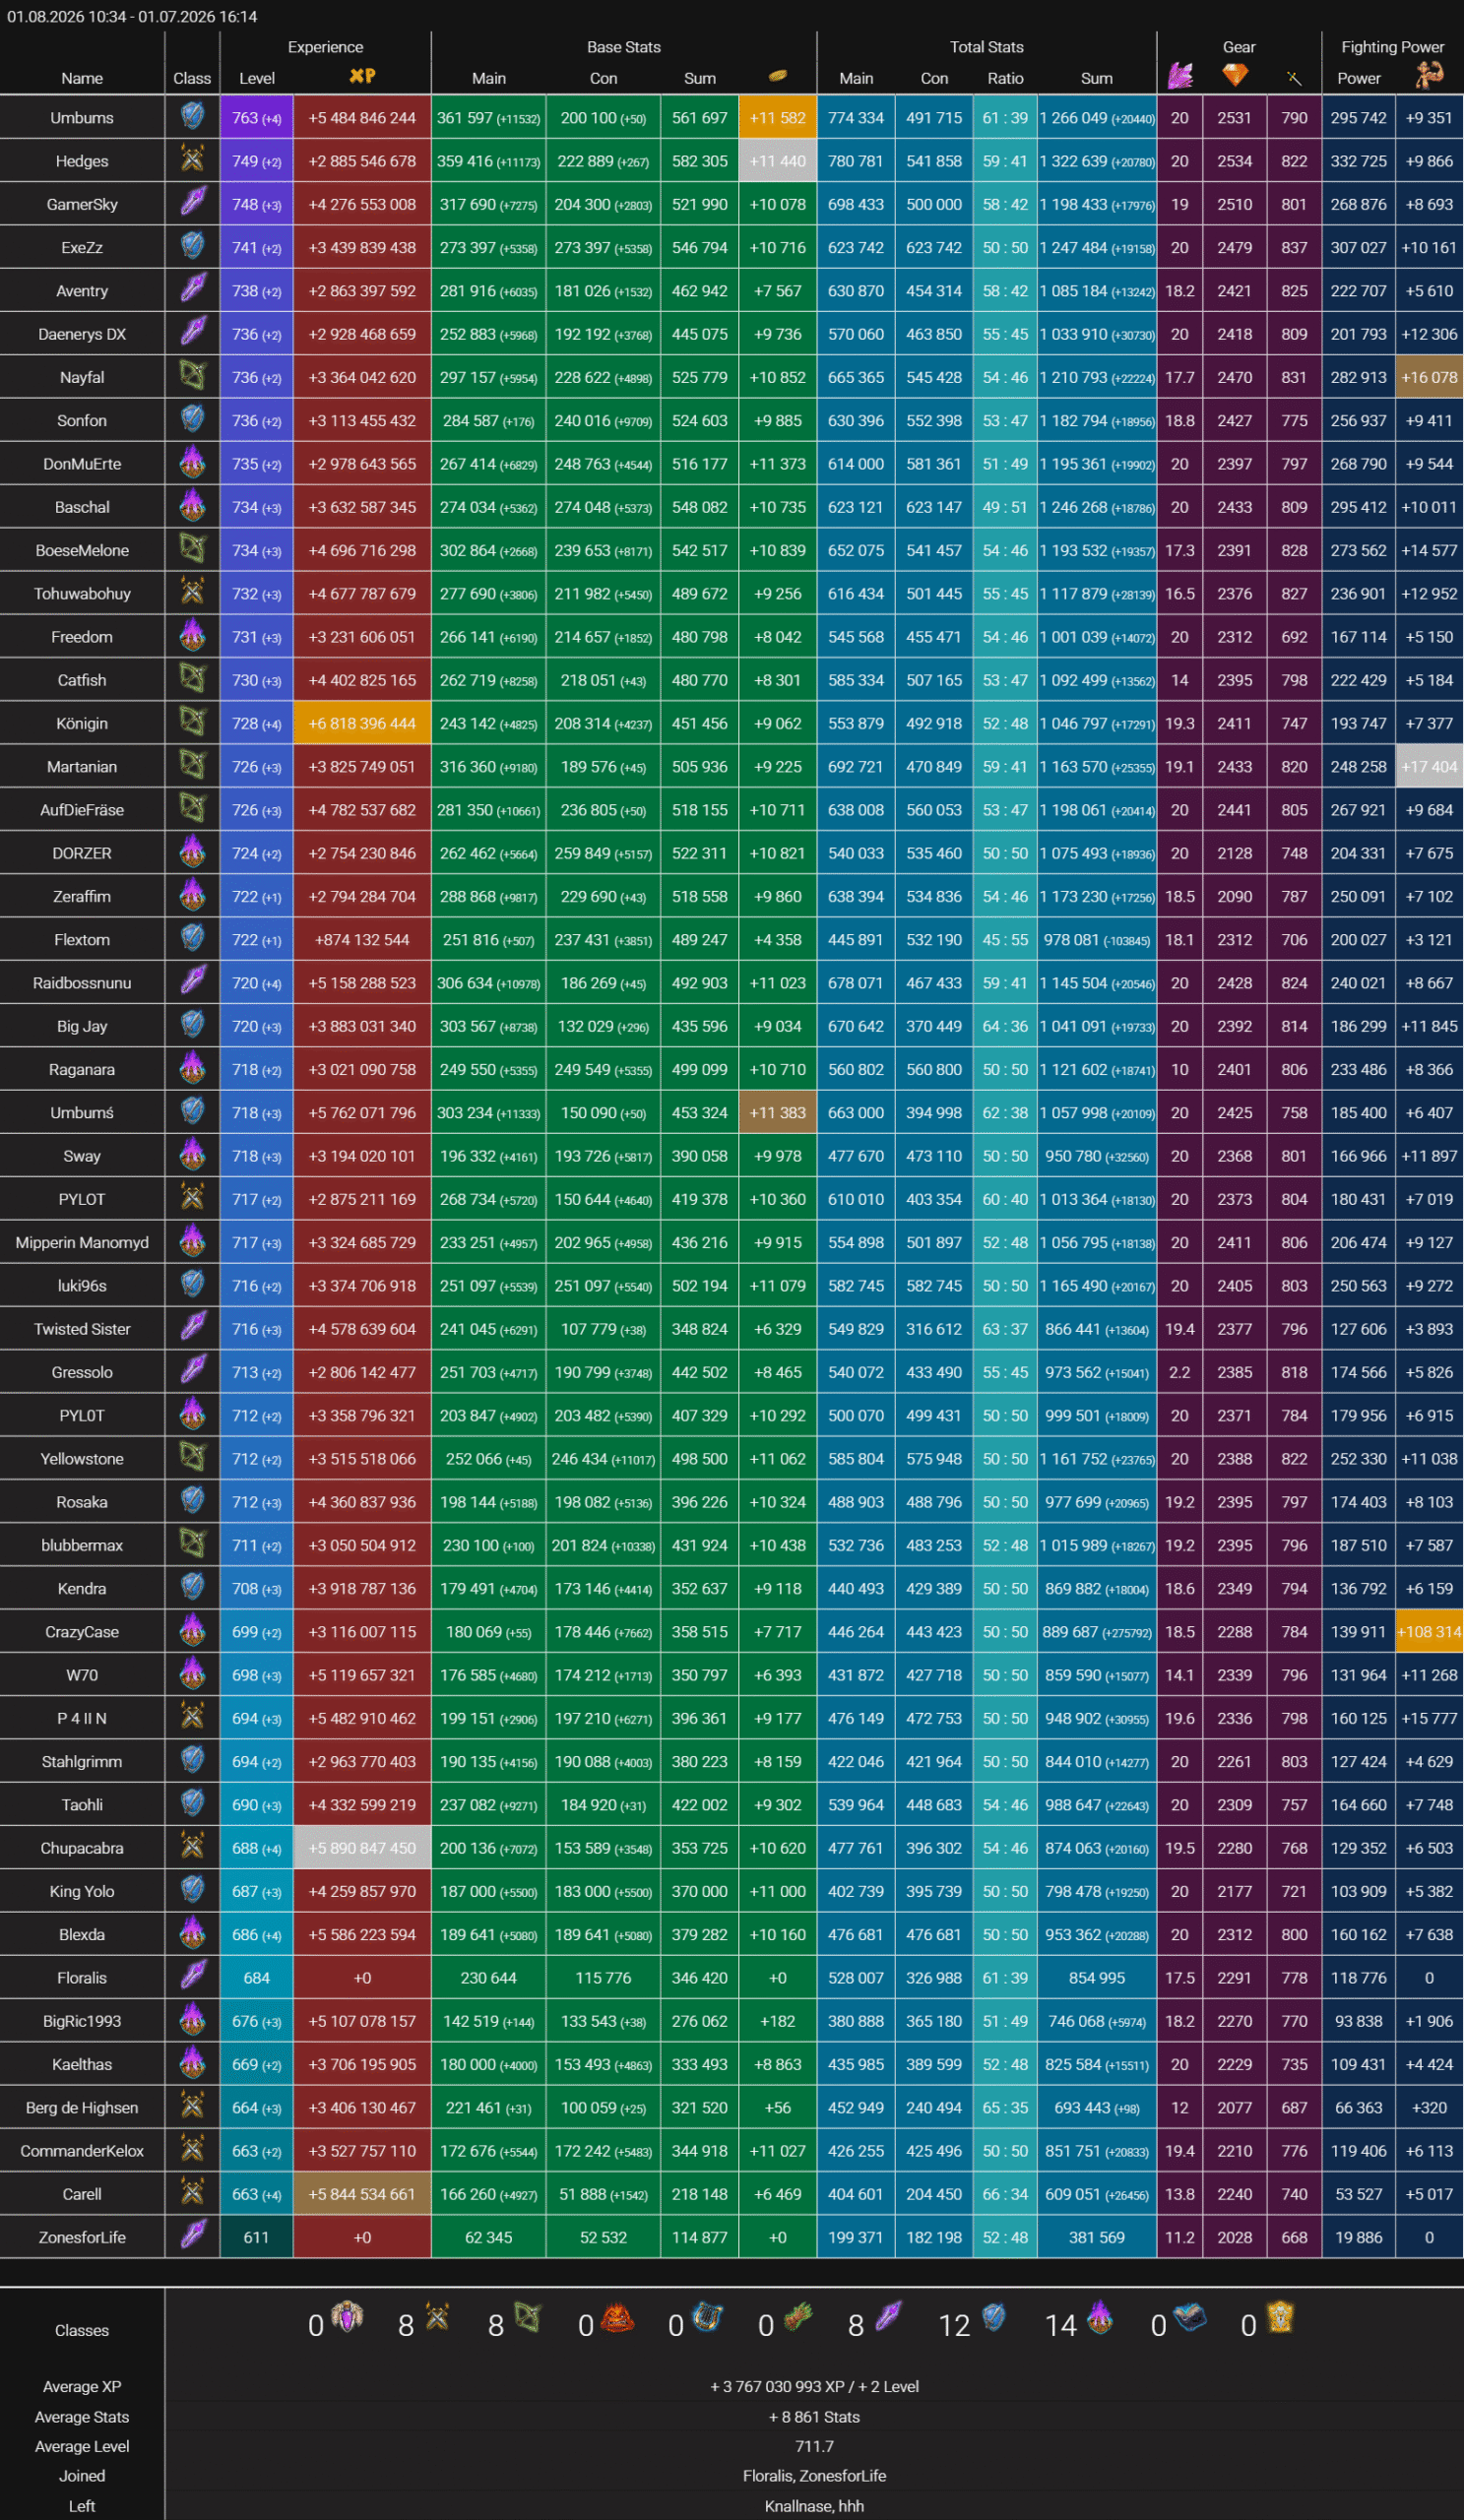Viewport: 1464px width, 2520px height.
Task: Click the purple crystal icon in the Gear header
Action: pos(1180,76)
